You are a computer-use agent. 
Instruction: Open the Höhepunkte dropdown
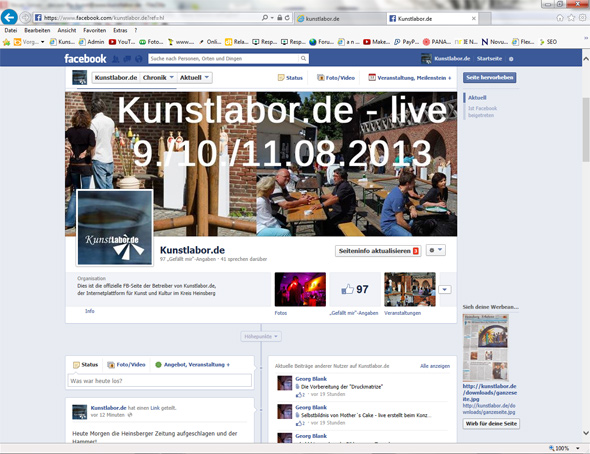pos(261,336)
